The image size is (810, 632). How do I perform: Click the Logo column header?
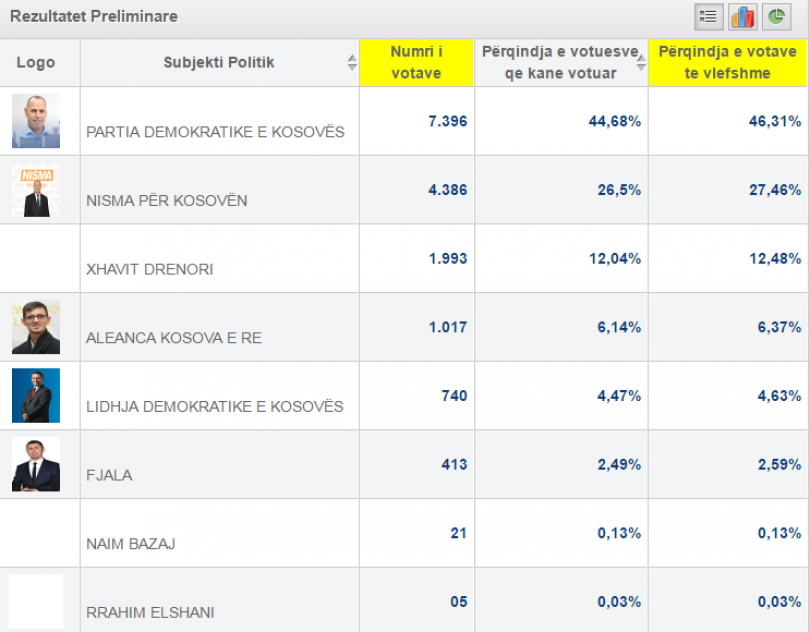36,63
